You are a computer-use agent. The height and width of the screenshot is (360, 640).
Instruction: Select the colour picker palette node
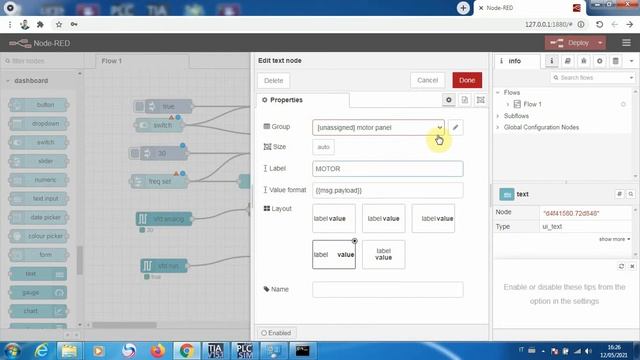click(x=38, y=236)
